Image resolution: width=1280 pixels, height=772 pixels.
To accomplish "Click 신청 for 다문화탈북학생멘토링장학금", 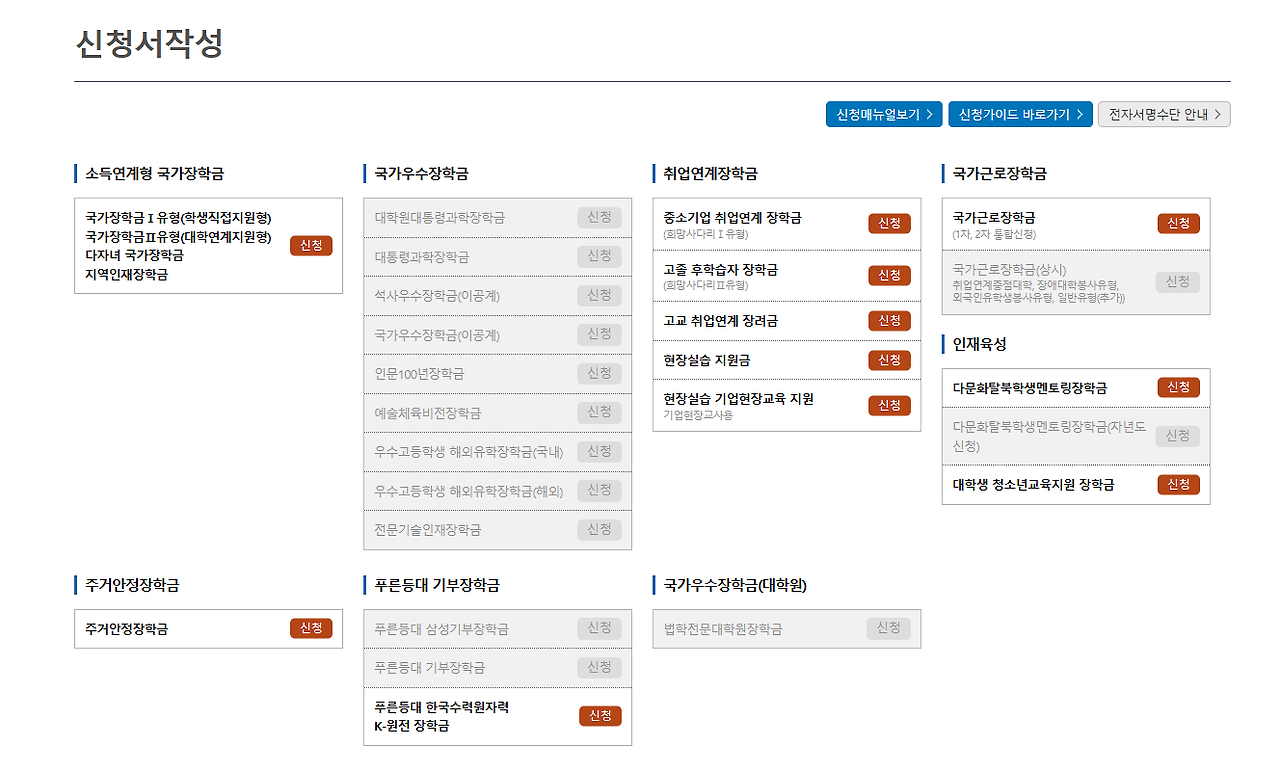I will 1178,387.
